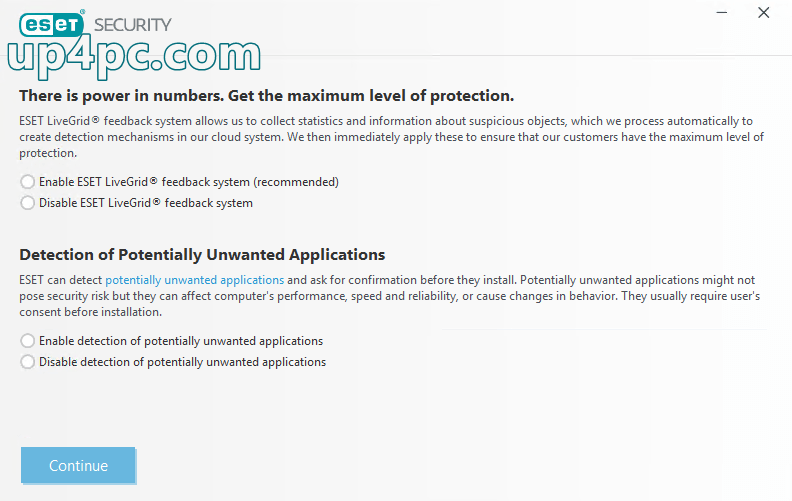Screen dimensions: 792x501
Task: Click the paragraph mentioning computer's performance and reliability
Action: click(389, 296)
